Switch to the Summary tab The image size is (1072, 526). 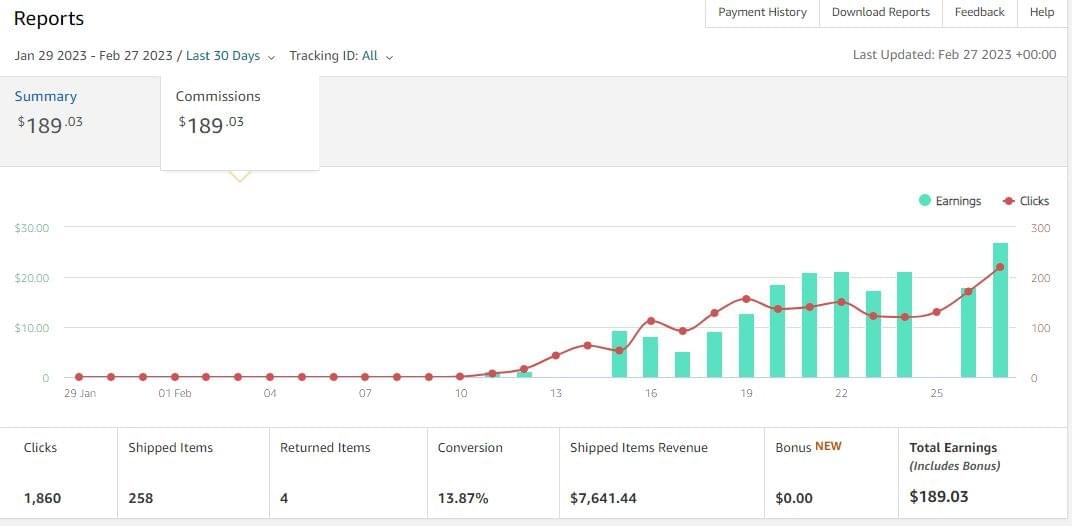(46, 96)
